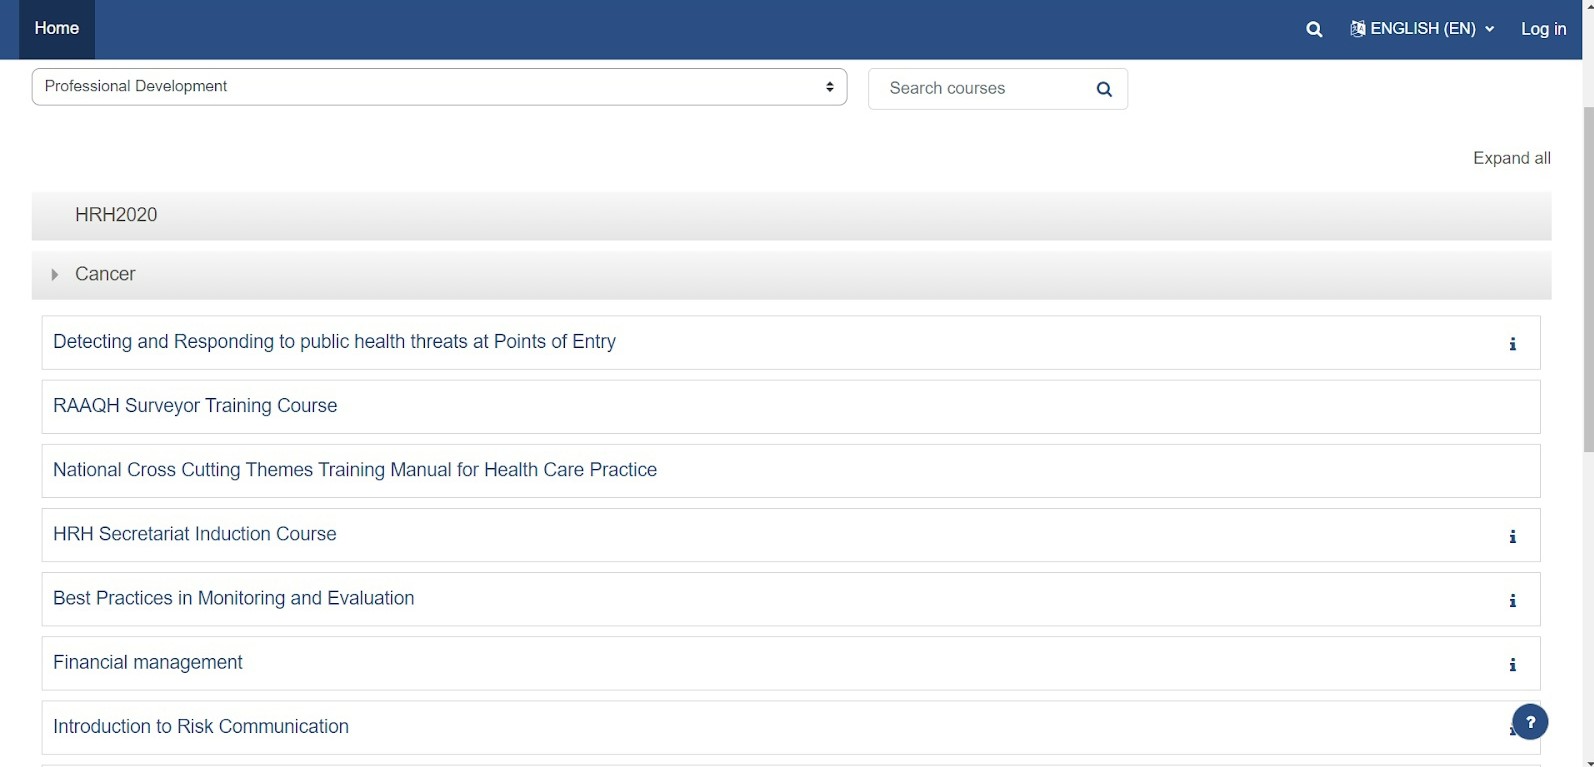Open Introduction to Risk Communication course
The width and height of the screenshot is (1594, 767).
pyautogui.click(x=201, y=727)
